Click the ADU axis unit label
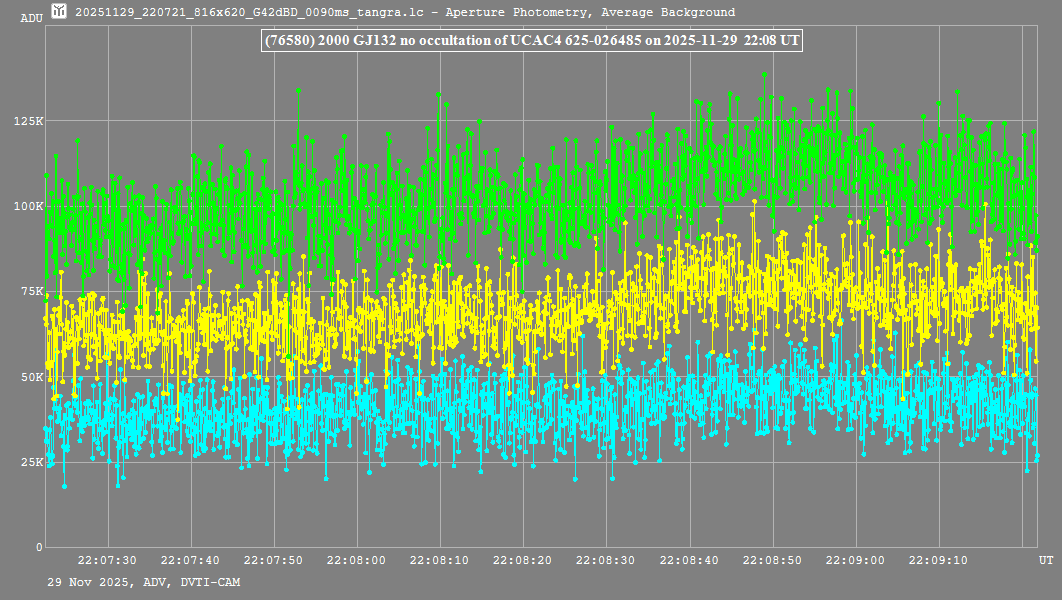Viewport: 1062px width, 600px height. [x=32, y=18]
